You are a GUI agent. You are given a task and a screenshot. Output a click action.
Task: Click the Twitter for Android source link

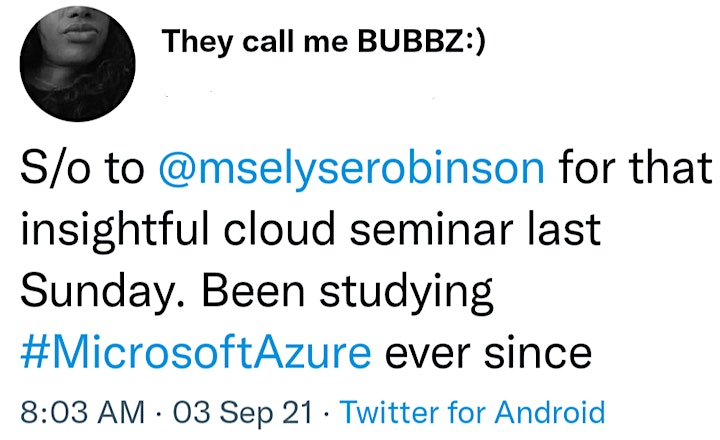click(x=472, y=412)
